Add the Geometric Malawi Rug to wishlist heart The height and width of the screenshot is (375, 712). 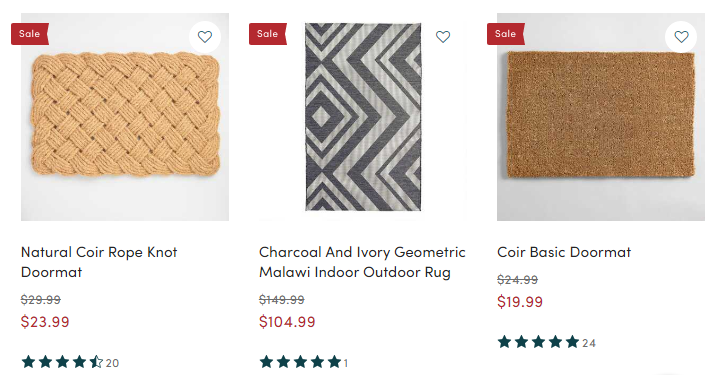pyautogui.click(x=443, y=37)
